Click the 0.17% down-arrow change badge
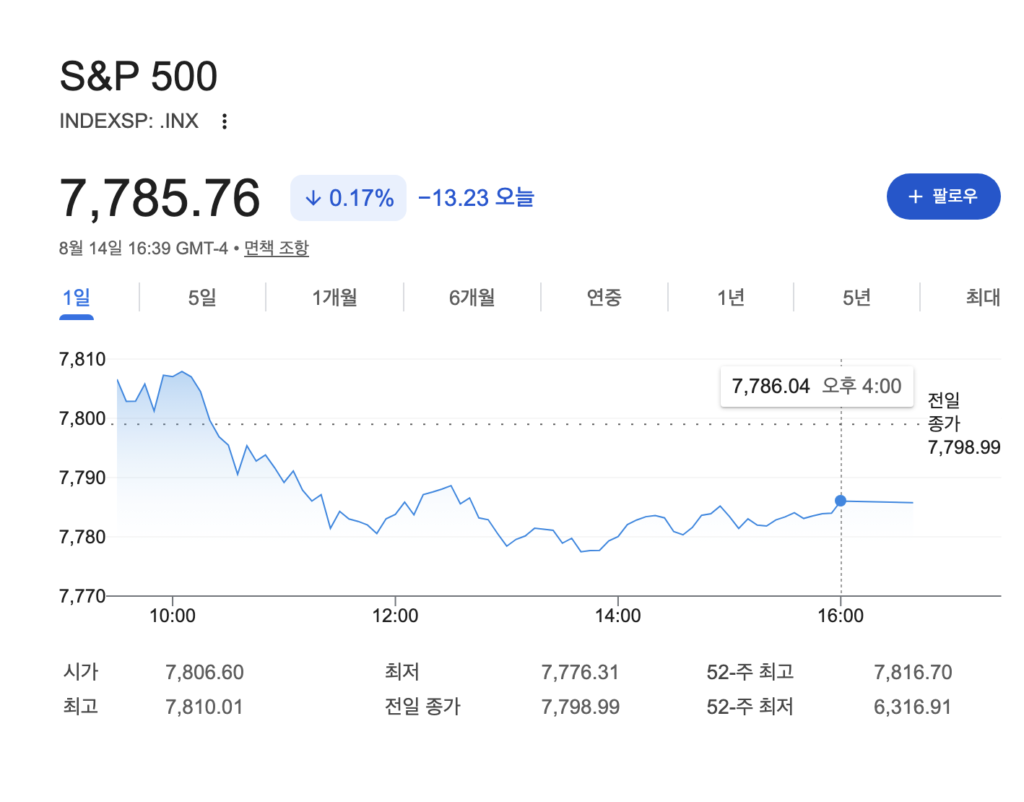Image resolution: width=1024 pixels, height=802 pixels. click(x=348, y=198)
